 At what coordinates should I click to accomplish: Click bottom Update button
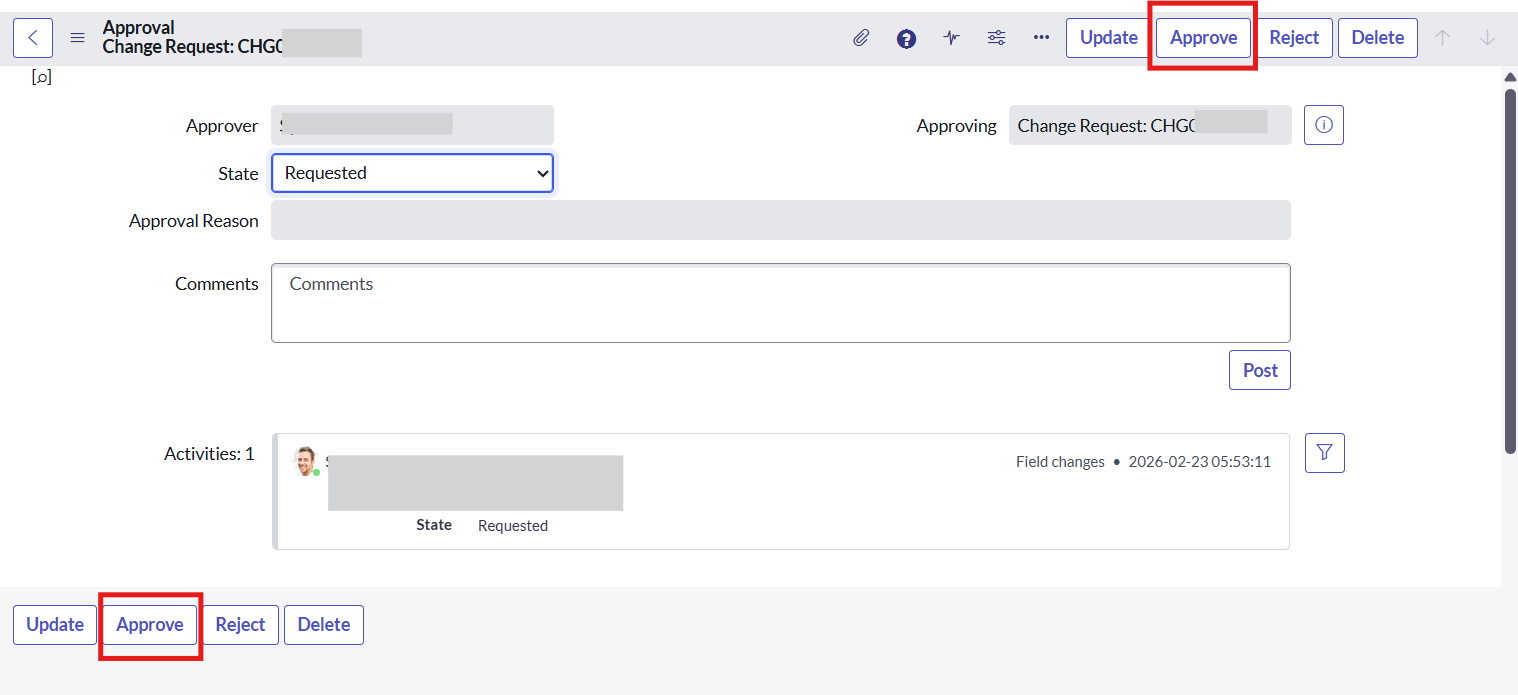[x=55, y=625]
